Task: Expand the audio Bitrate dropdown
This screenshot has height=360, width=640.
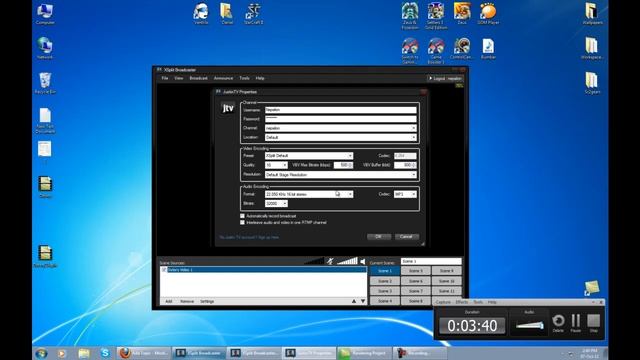Action: 284,203
